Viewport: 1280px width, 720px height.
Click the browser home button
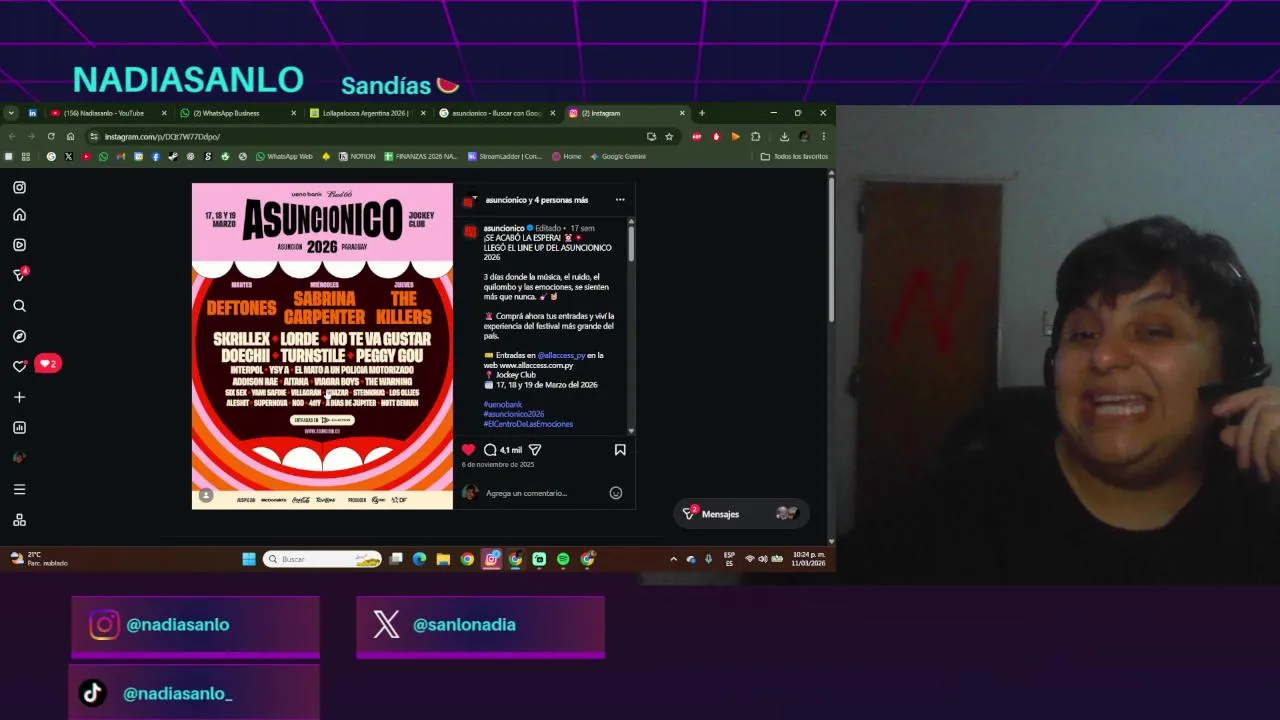(x=70, y=136)
